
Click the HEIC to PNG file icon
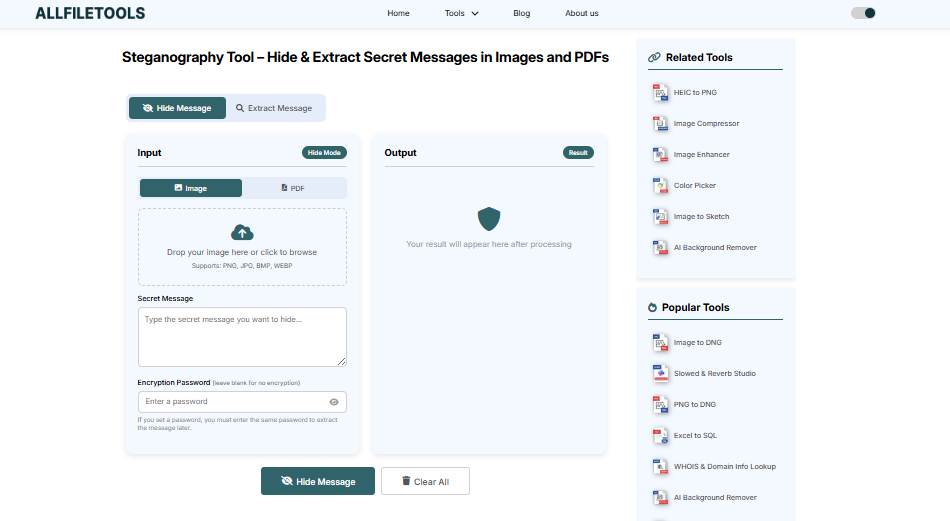point(660,93)
